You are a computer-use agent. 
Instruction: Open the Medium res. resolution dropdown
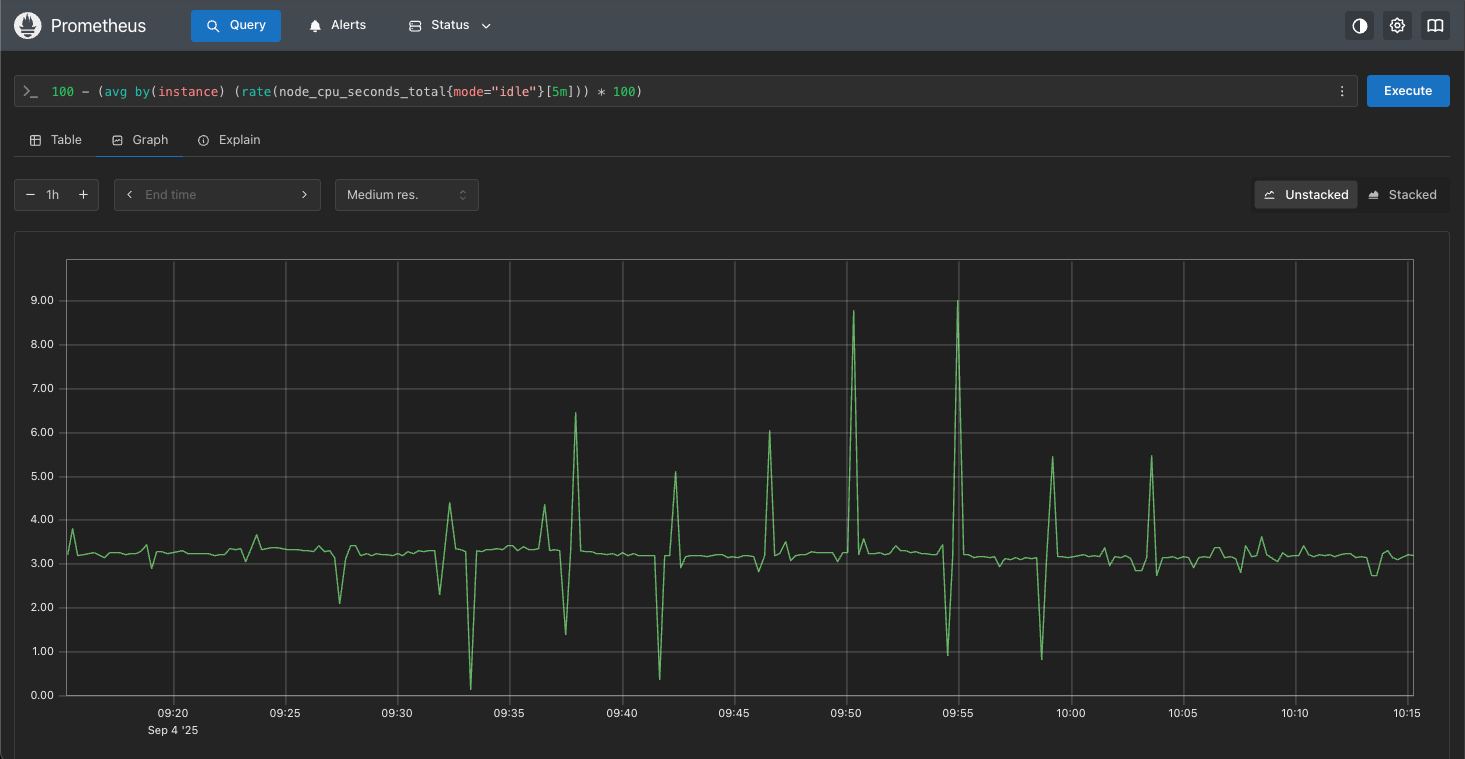(406, 195)
